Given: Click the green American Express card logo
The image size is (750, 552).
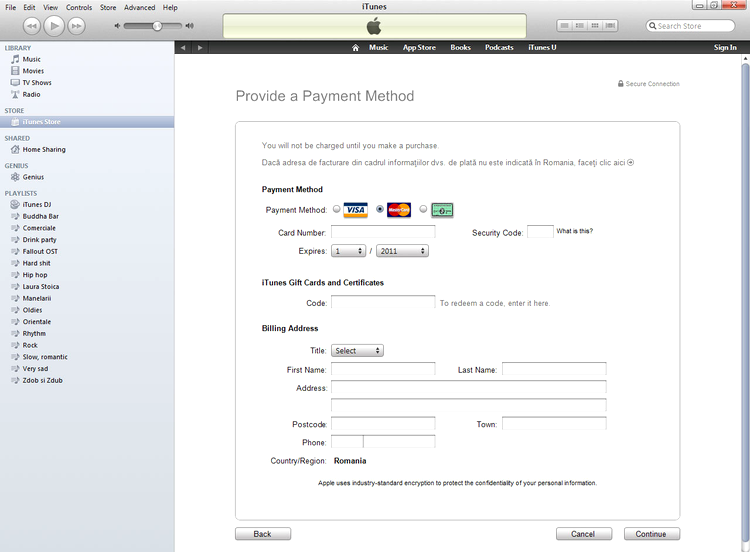Looking at the screenshot, I should [442, 210].
